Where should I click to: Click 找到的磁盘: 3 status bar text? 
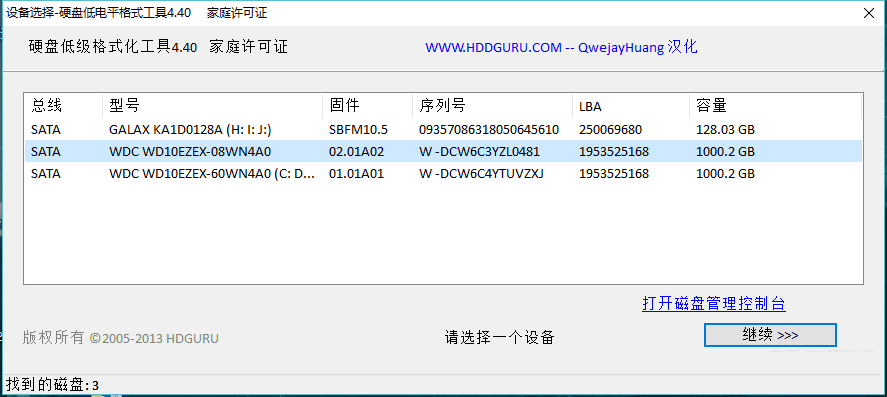pos(53,386)
